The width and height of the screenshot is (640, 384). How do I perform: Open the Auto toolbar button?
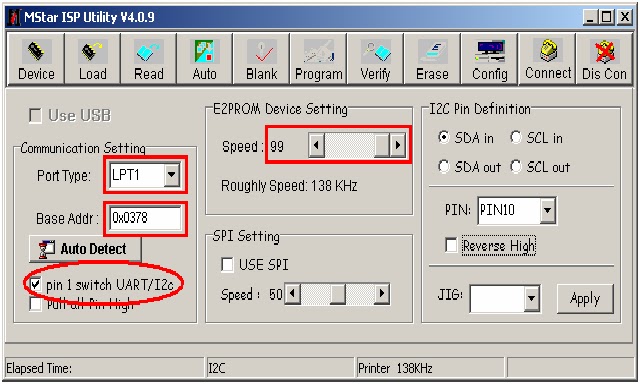204,59
